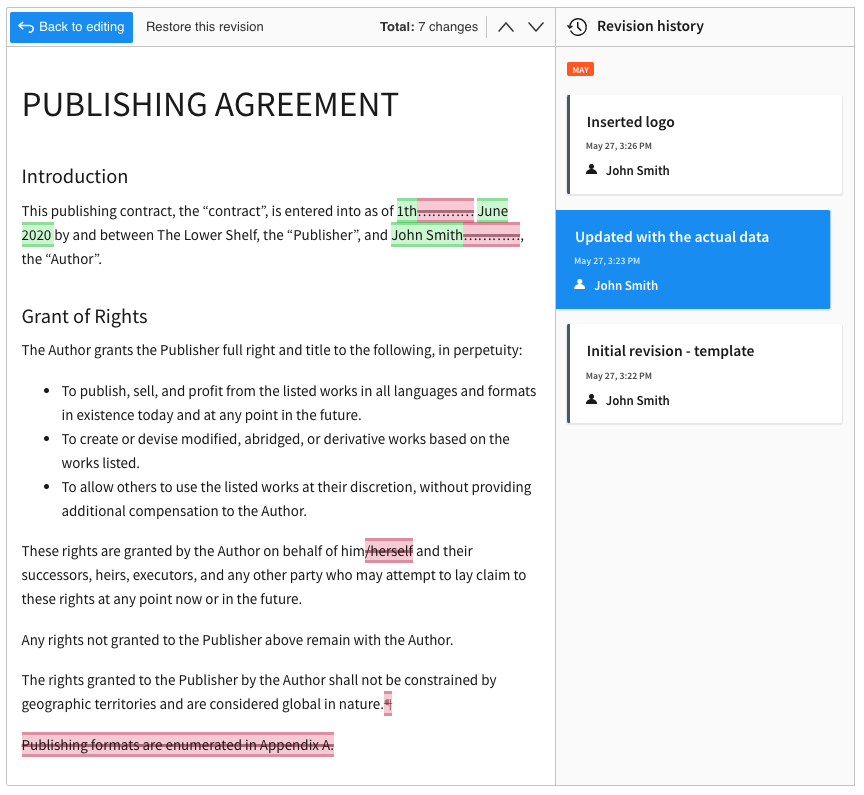Jump to next change using down arrow
This screenshot has height=795, width=864.
(536, 27)
